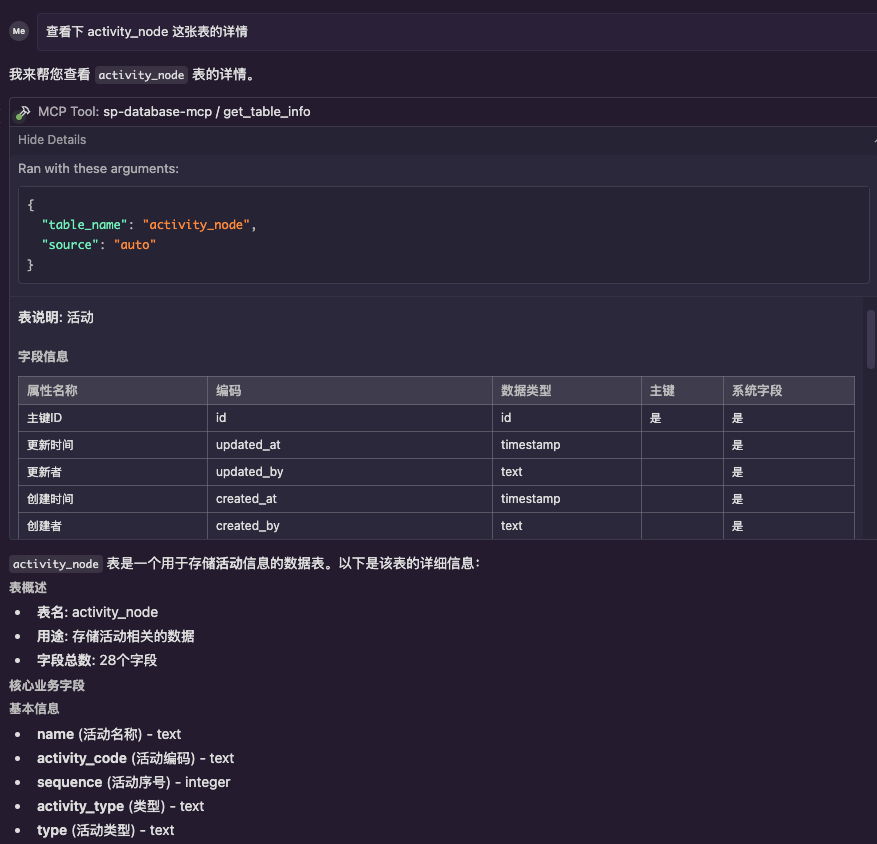This screenshot has height=844, width=877.
Task: Click the created_at table cell
Action: click(350, 499)
